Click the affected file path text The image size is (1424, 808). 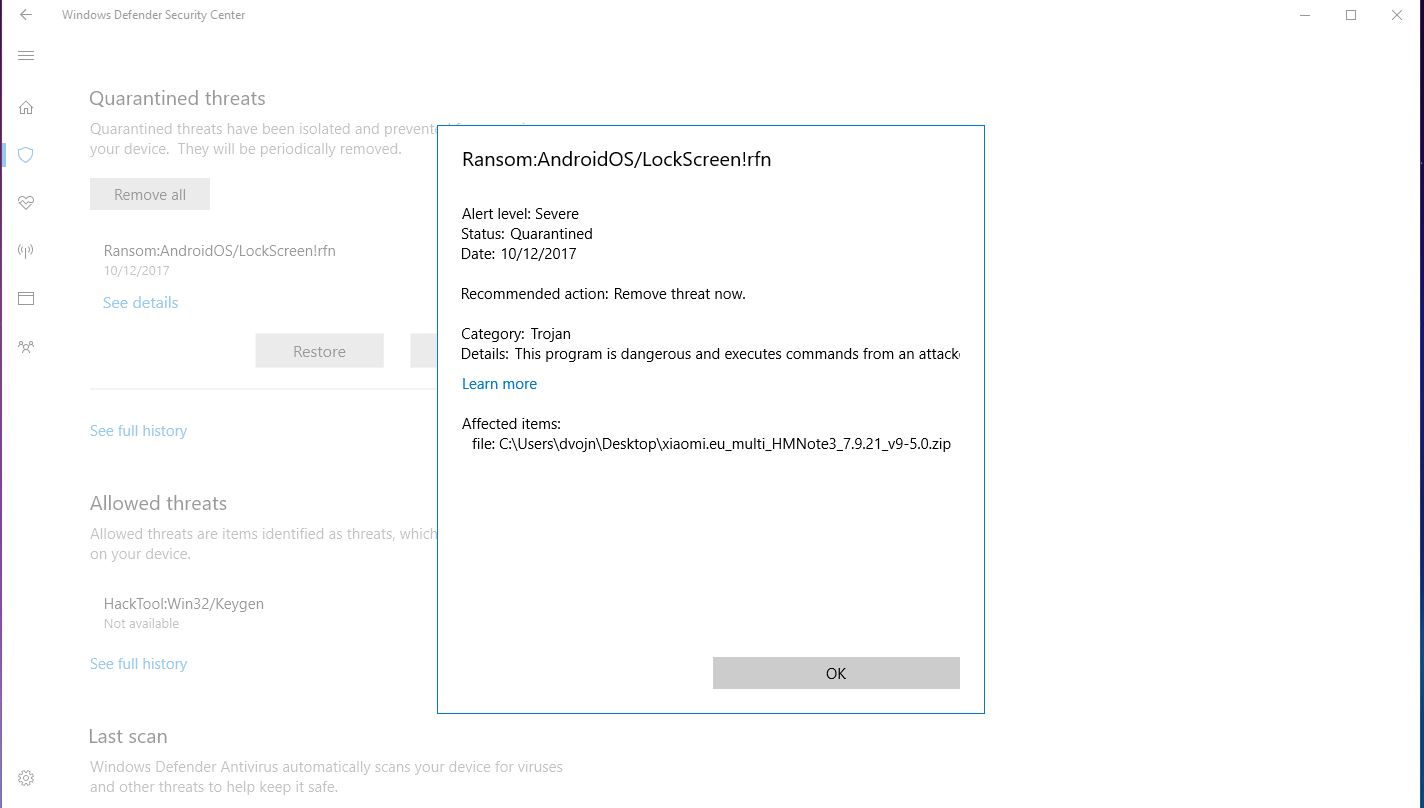coord(711,444)
